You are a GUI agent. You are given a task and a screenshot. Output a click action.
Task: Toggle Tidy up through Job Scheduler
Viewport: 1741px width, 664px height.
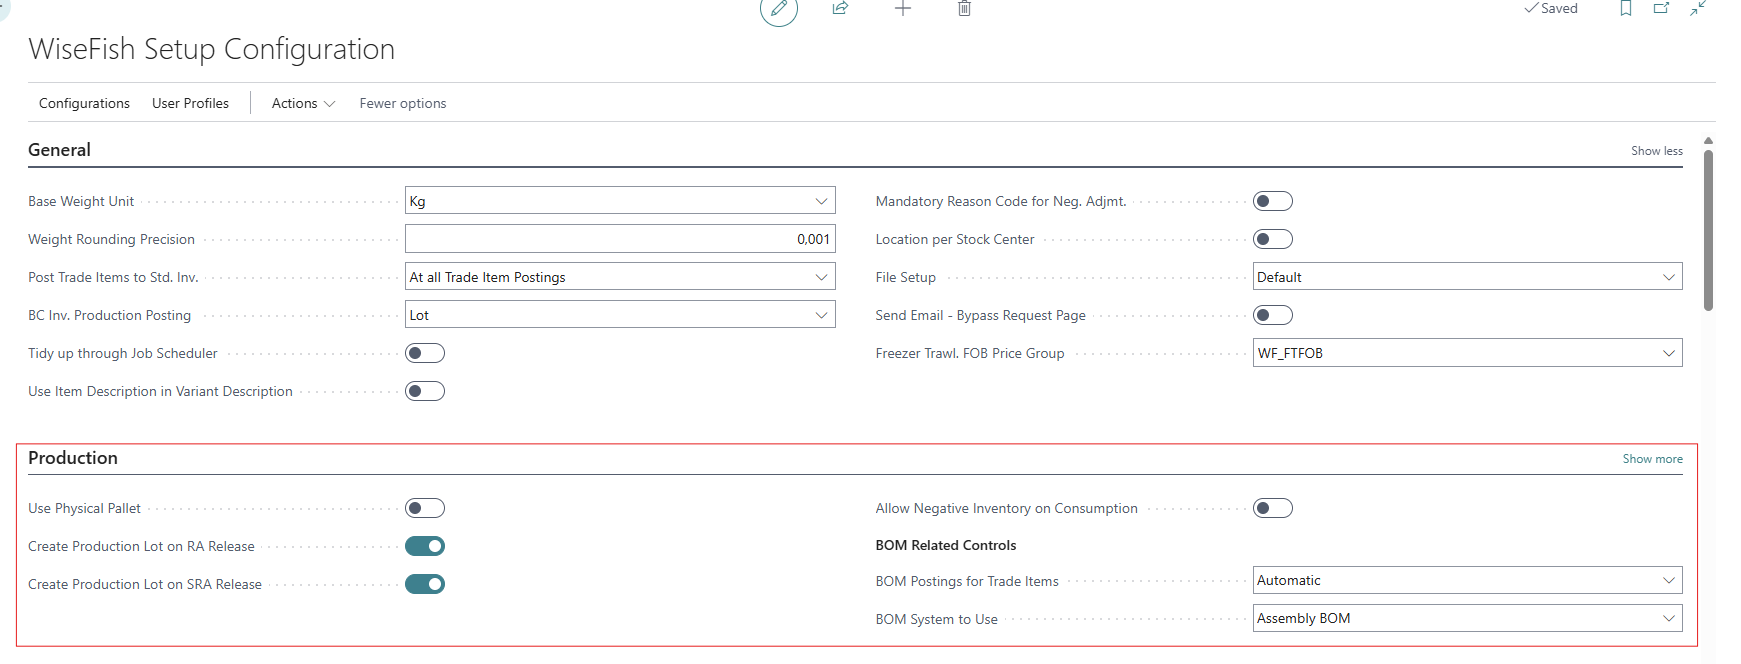click(425, 353)
